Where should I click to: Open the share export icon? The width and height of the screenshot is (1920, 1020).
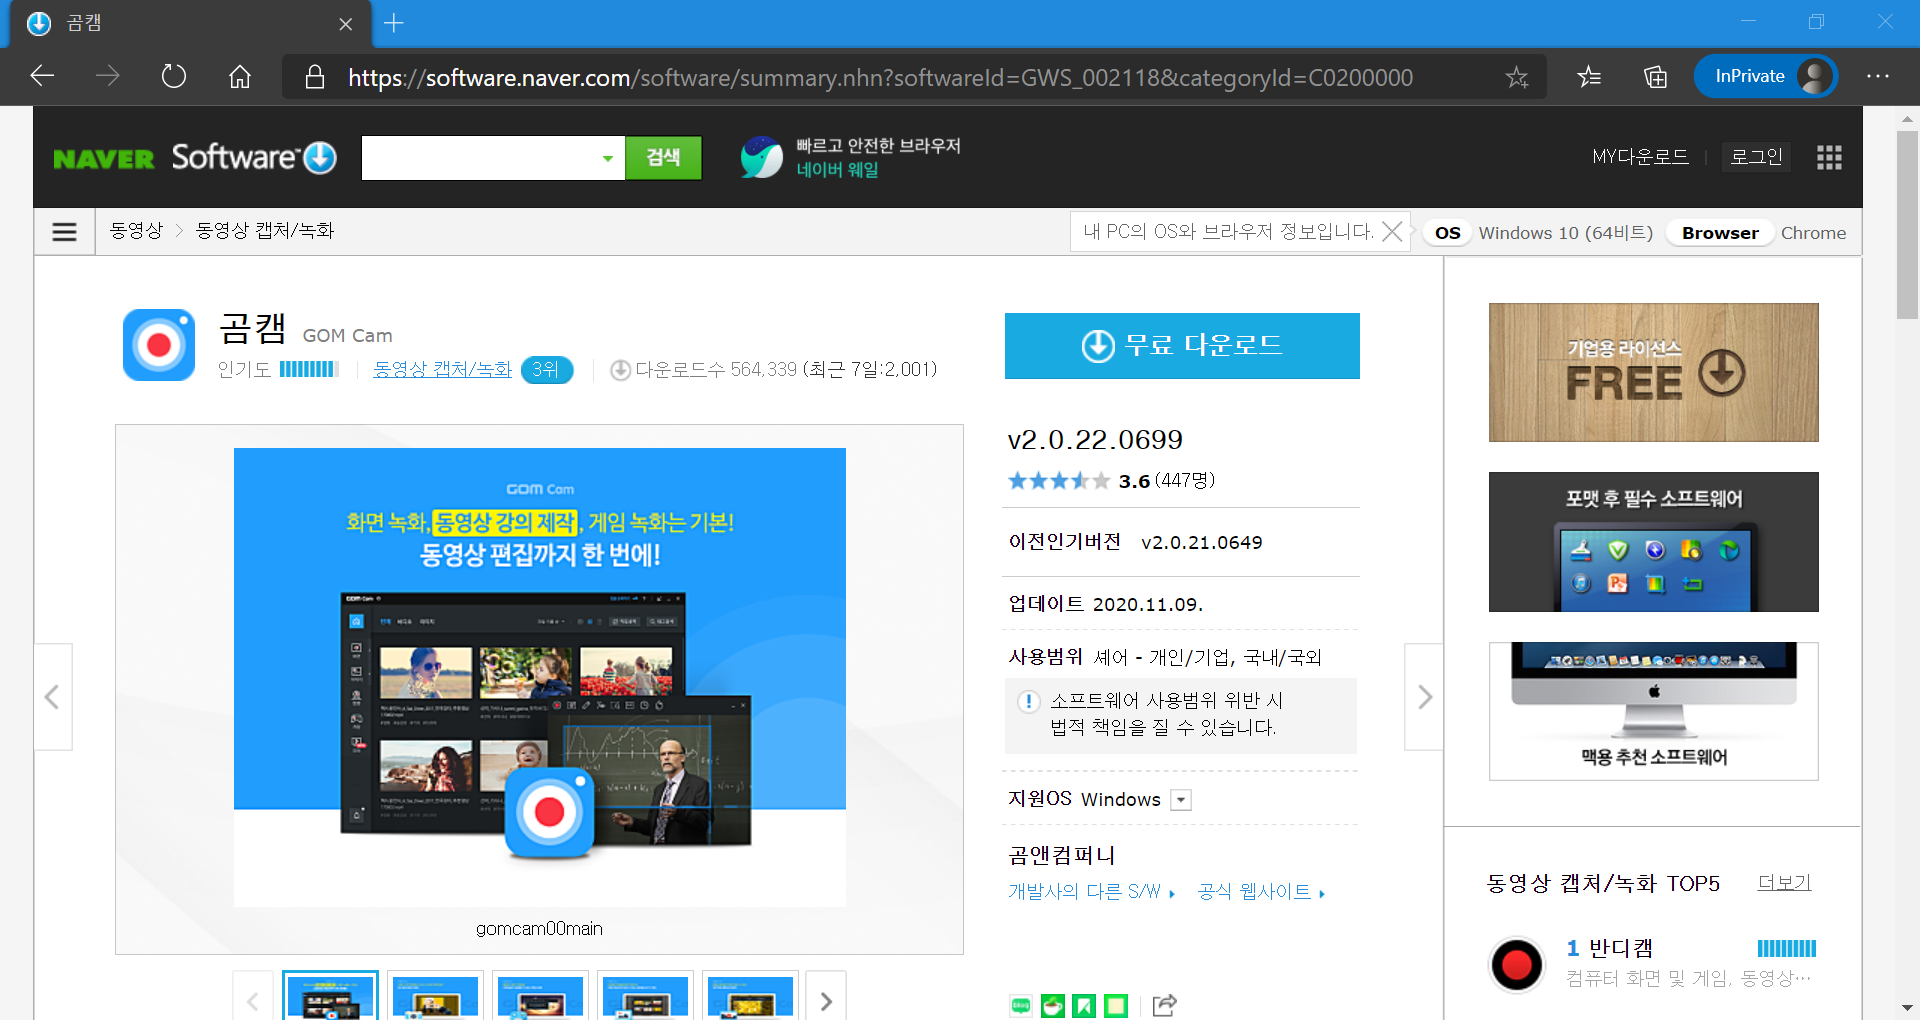pos(1165,1006)
